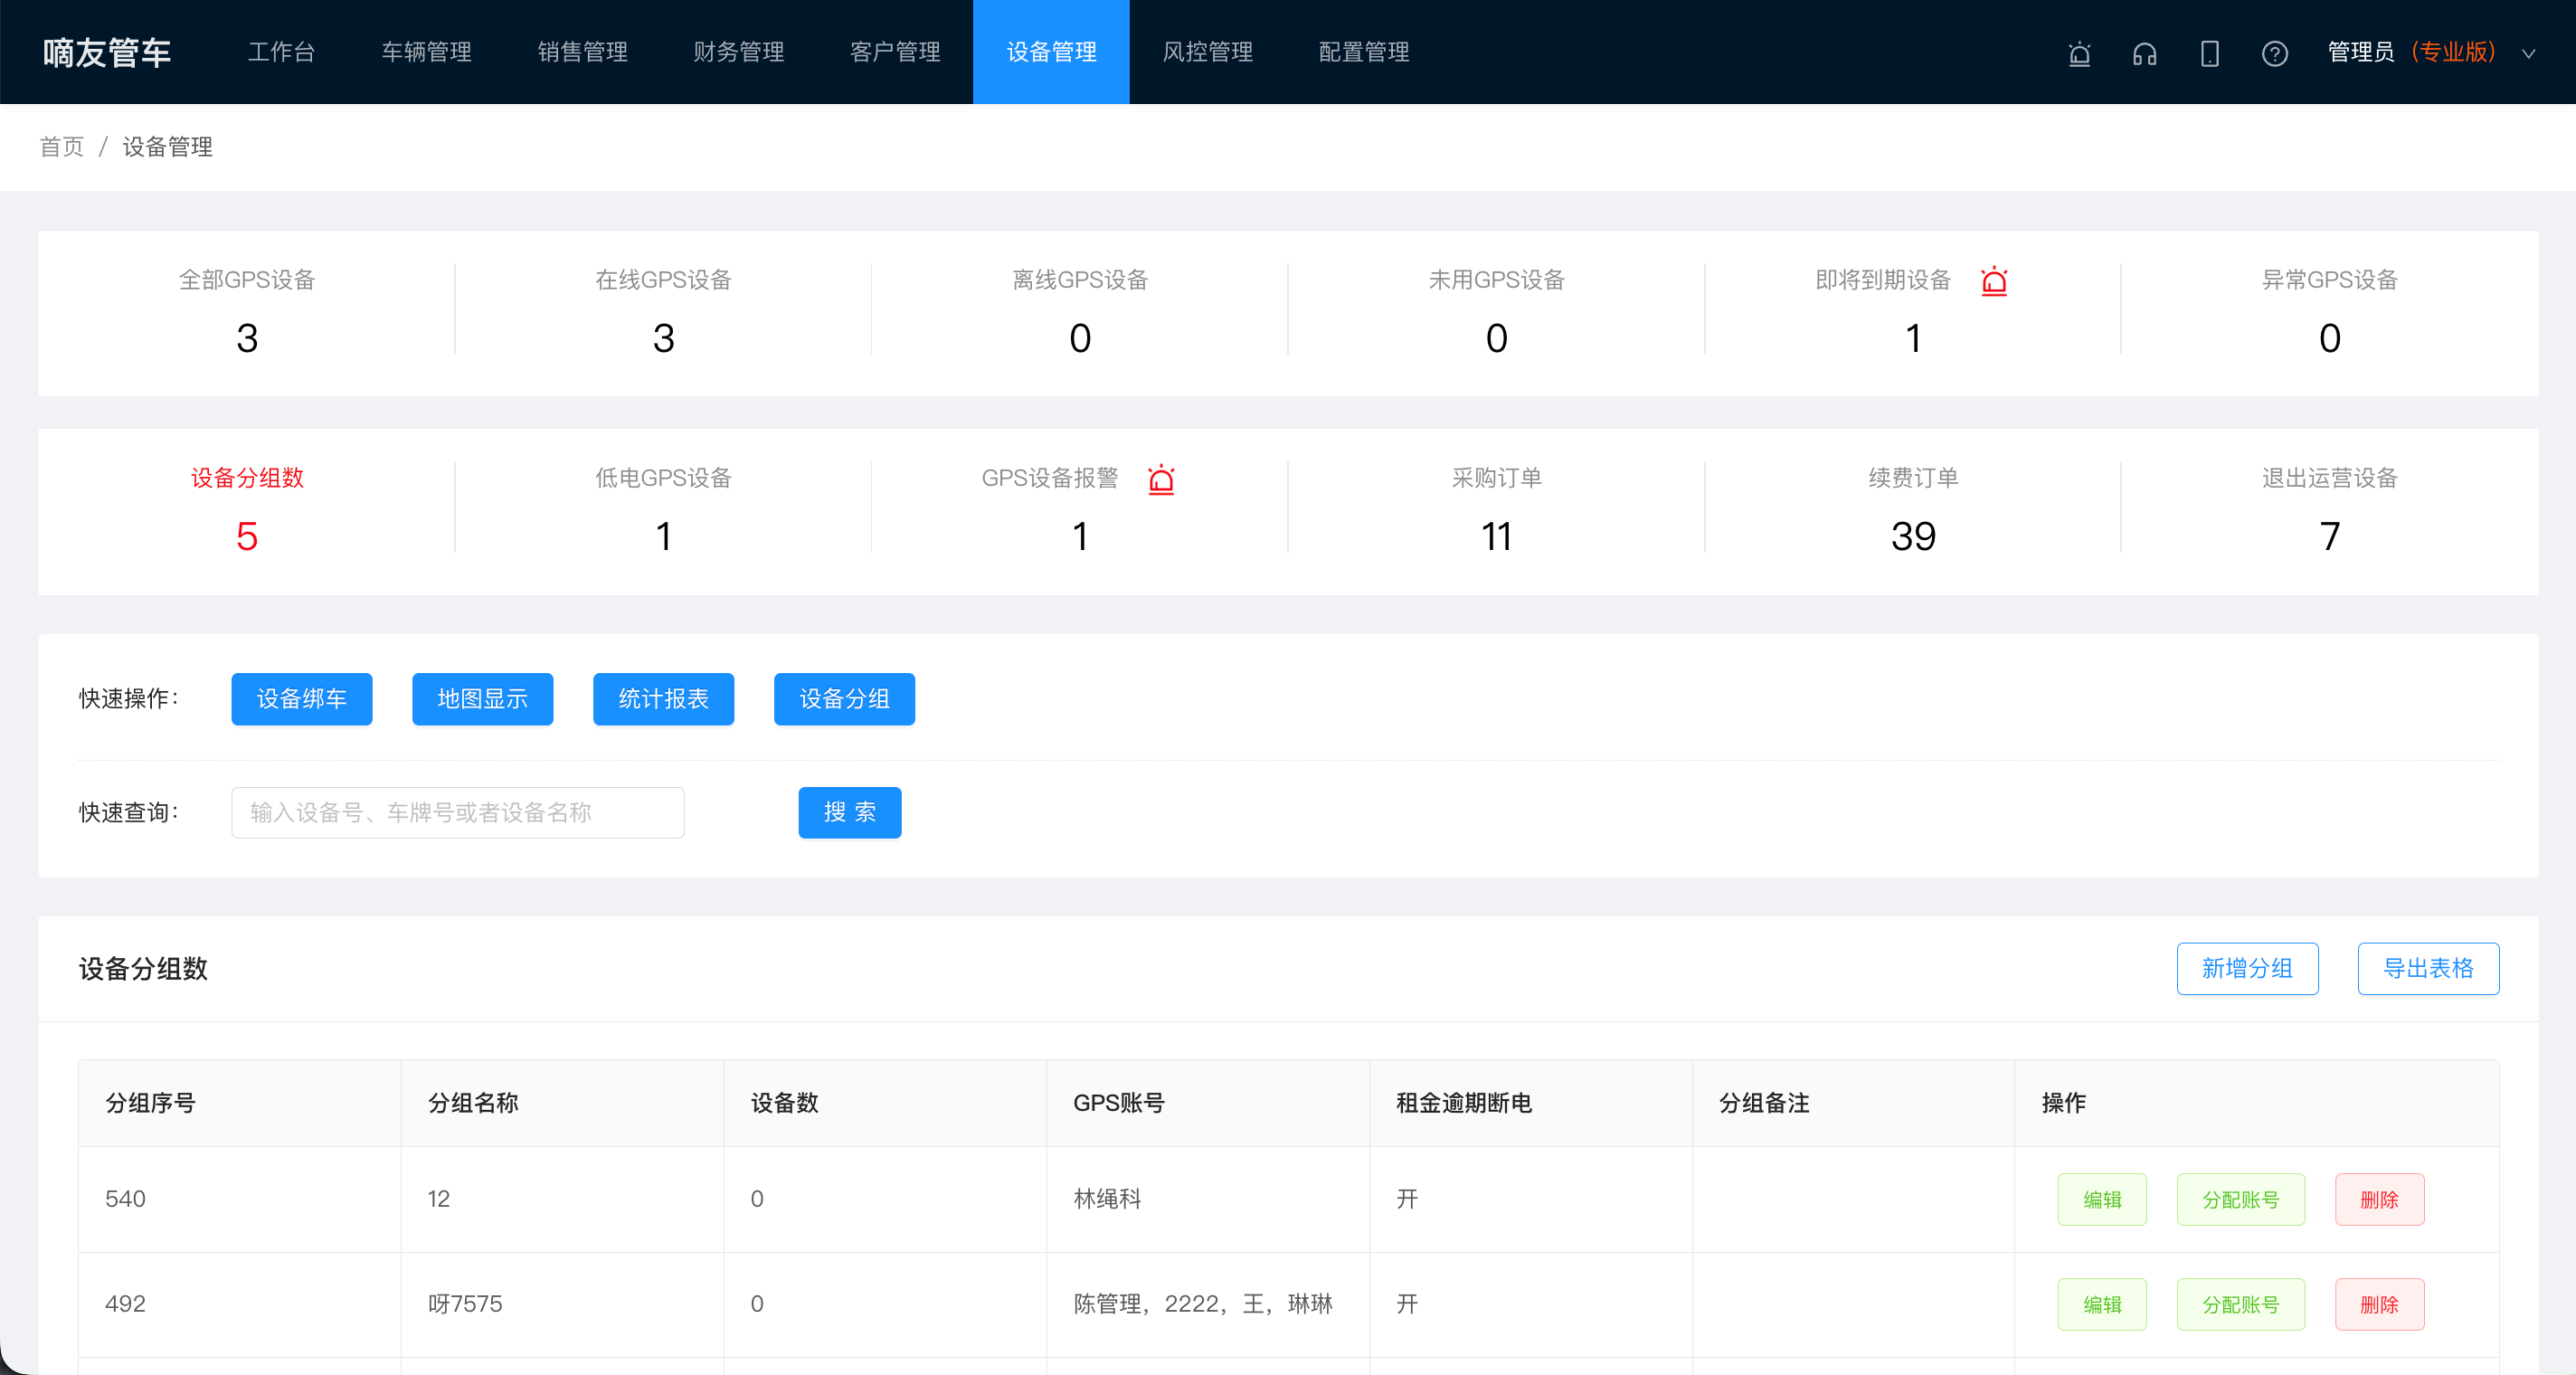Click the 设备管理 breadcrumb text

[x=167, y=147]
